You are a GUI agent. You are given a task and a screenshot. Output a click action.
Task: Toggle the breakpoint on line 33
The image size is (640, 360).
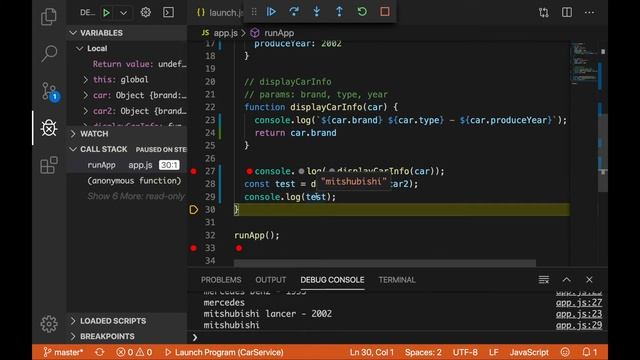(193, 248)
